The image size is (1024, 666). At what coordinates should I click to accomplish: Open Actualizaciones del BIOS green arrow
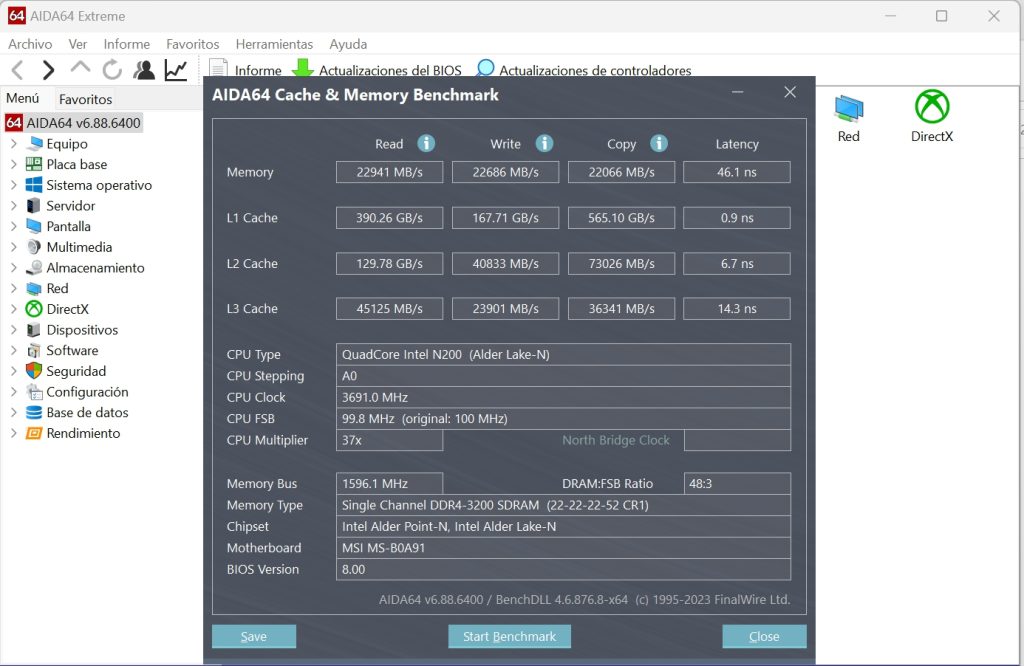click(x=302, y=68)
